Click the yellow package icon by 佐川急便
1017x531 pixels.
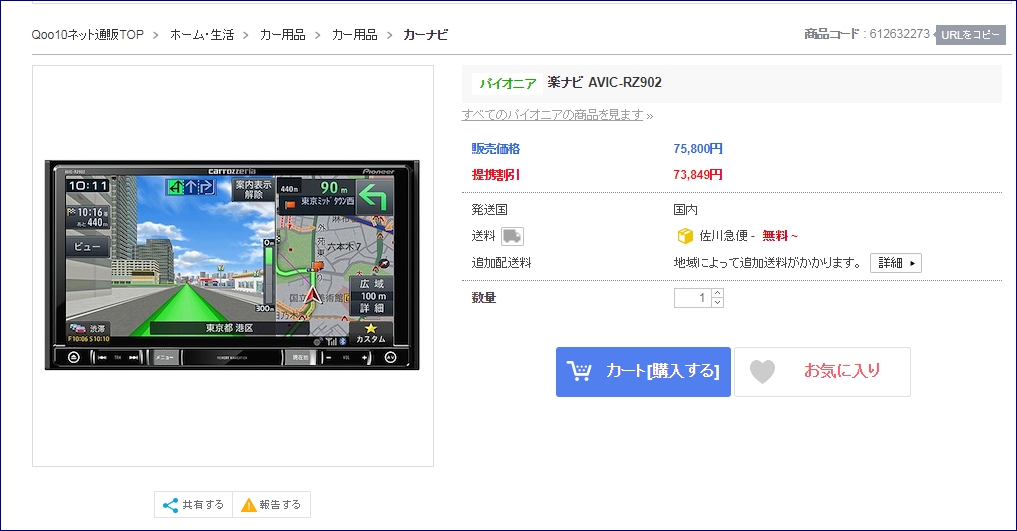click(685, 236)
